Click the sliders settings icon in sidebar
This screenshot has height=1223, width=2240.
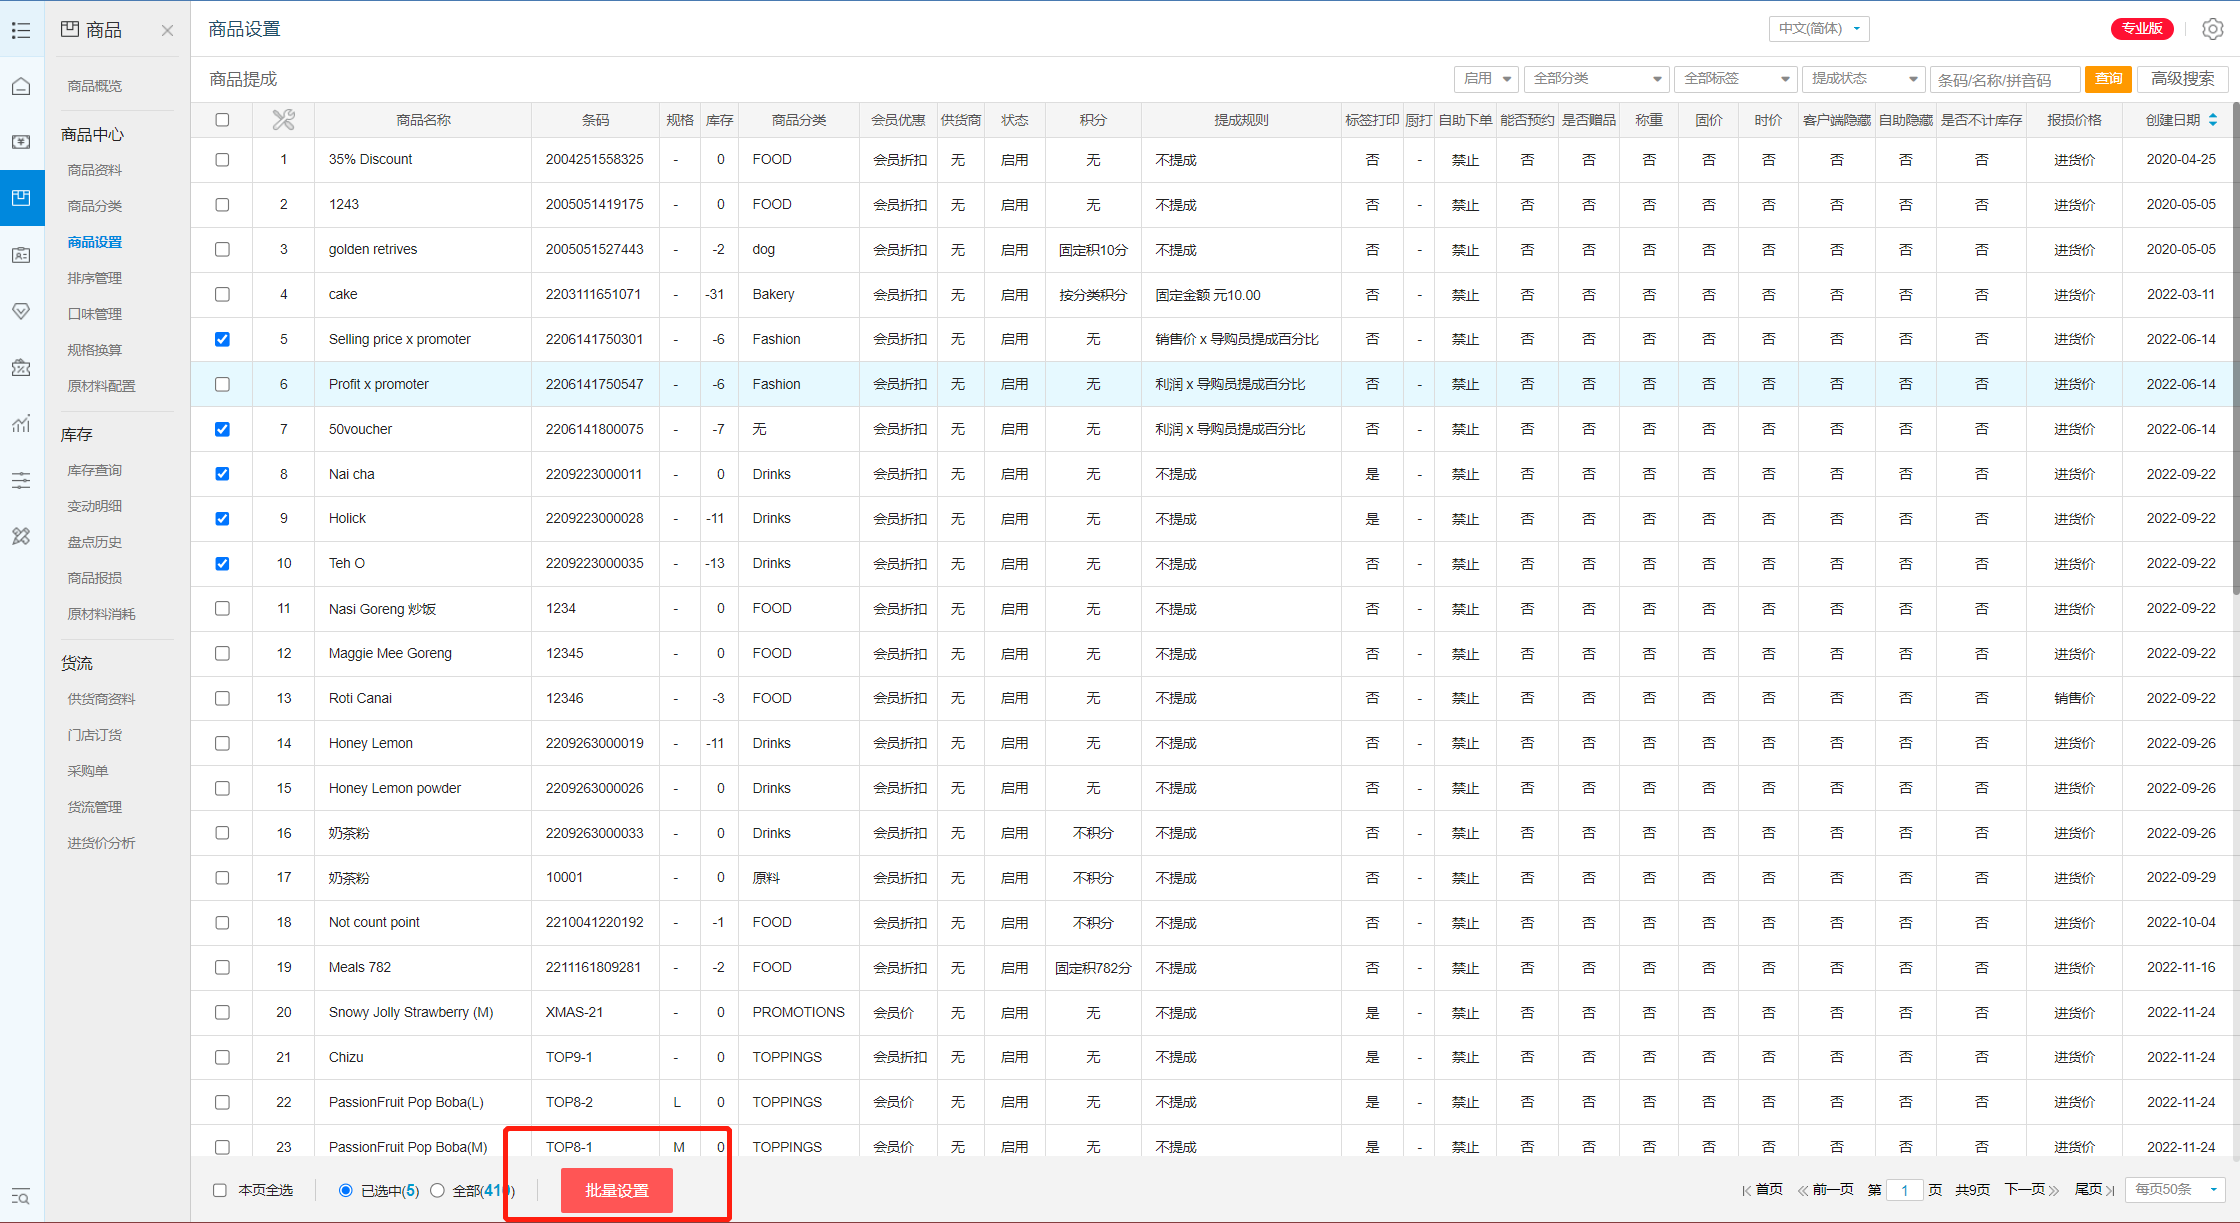(21, 481)
